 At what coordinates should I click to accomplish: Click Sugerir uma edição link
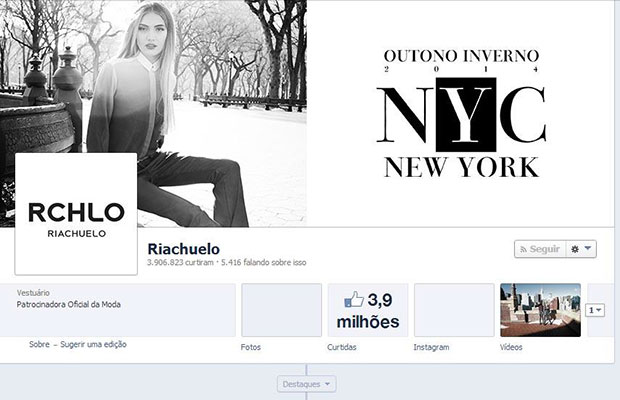[93, 344]
